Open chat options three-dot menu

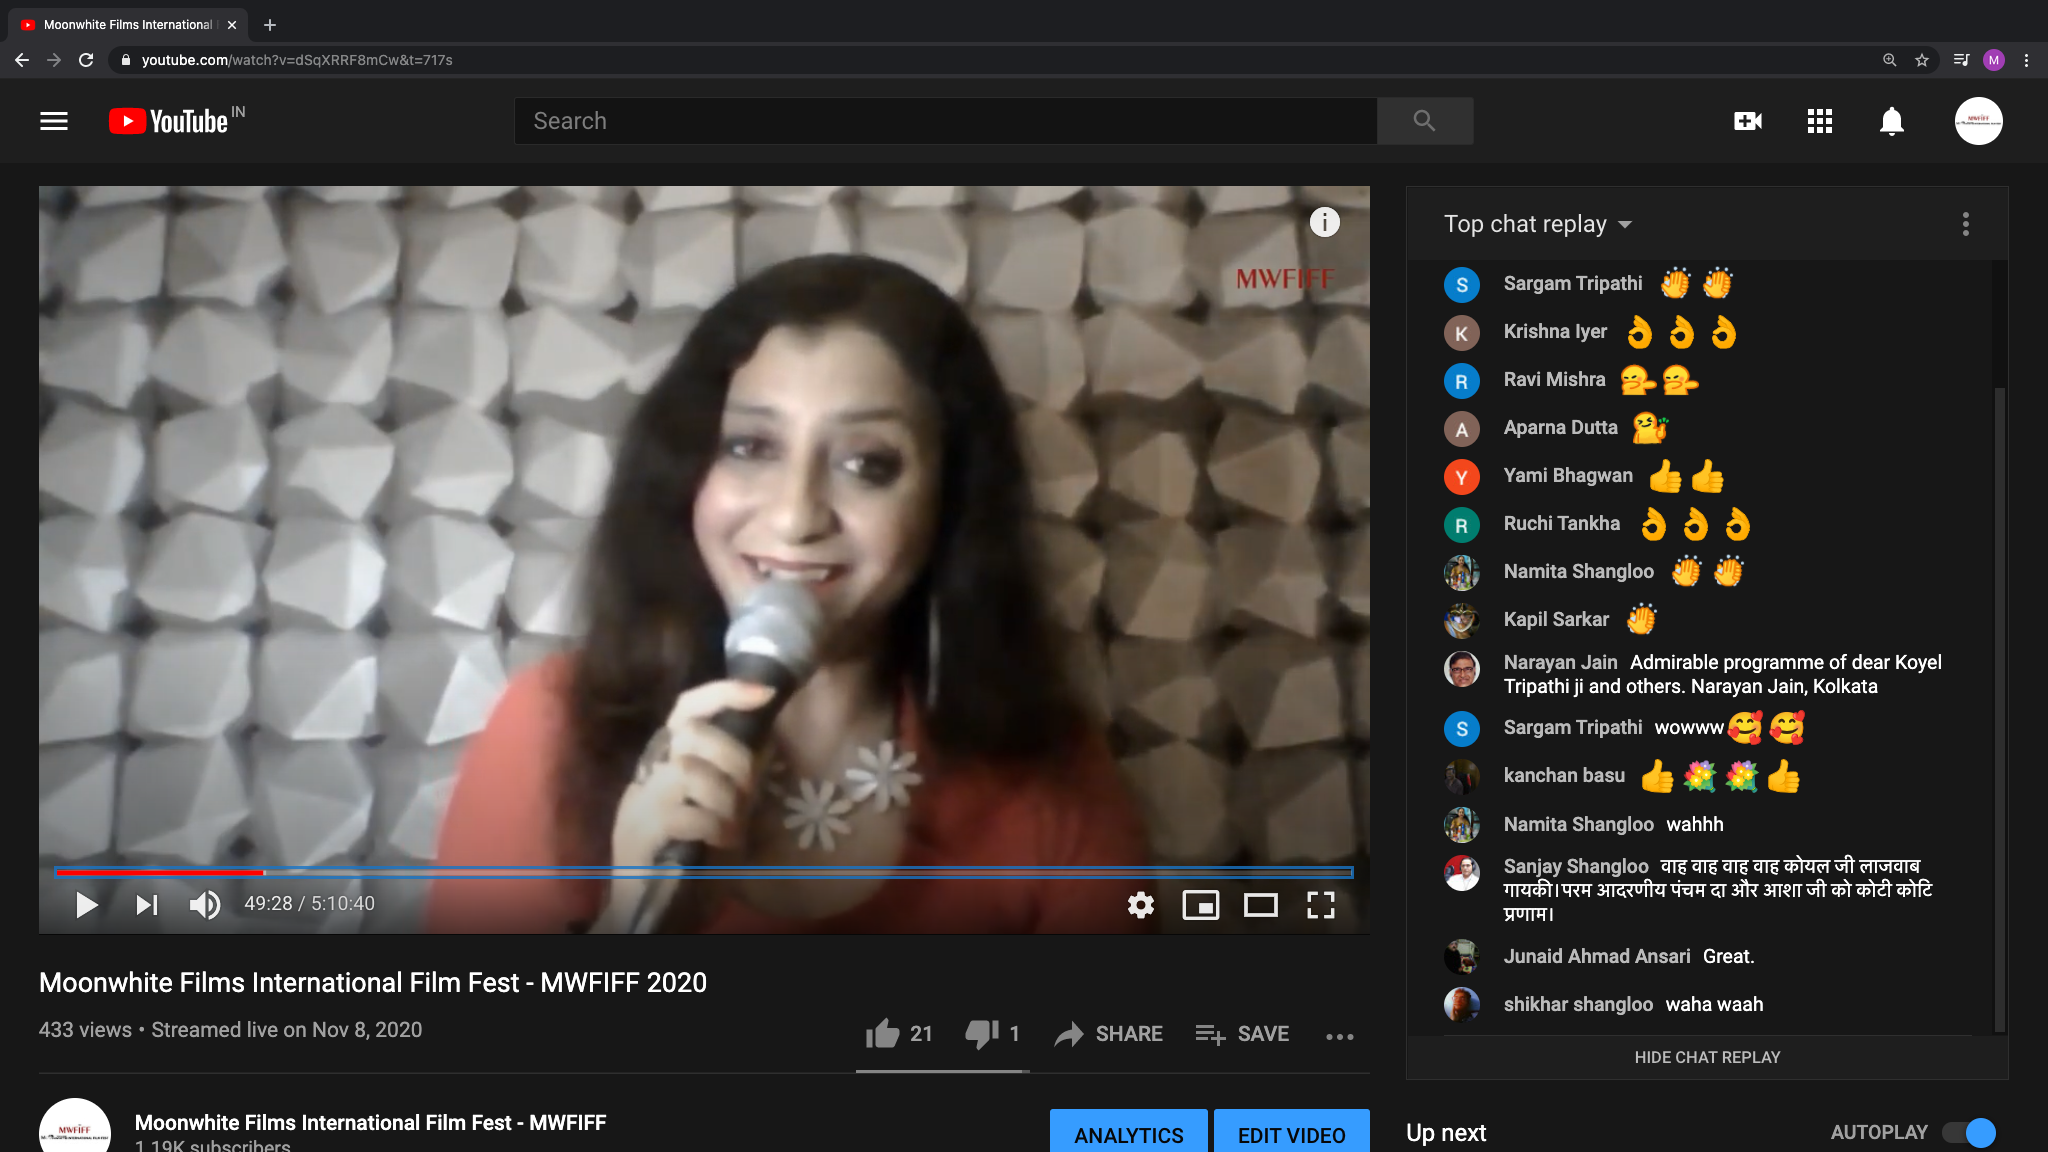tap(1966, 224)
